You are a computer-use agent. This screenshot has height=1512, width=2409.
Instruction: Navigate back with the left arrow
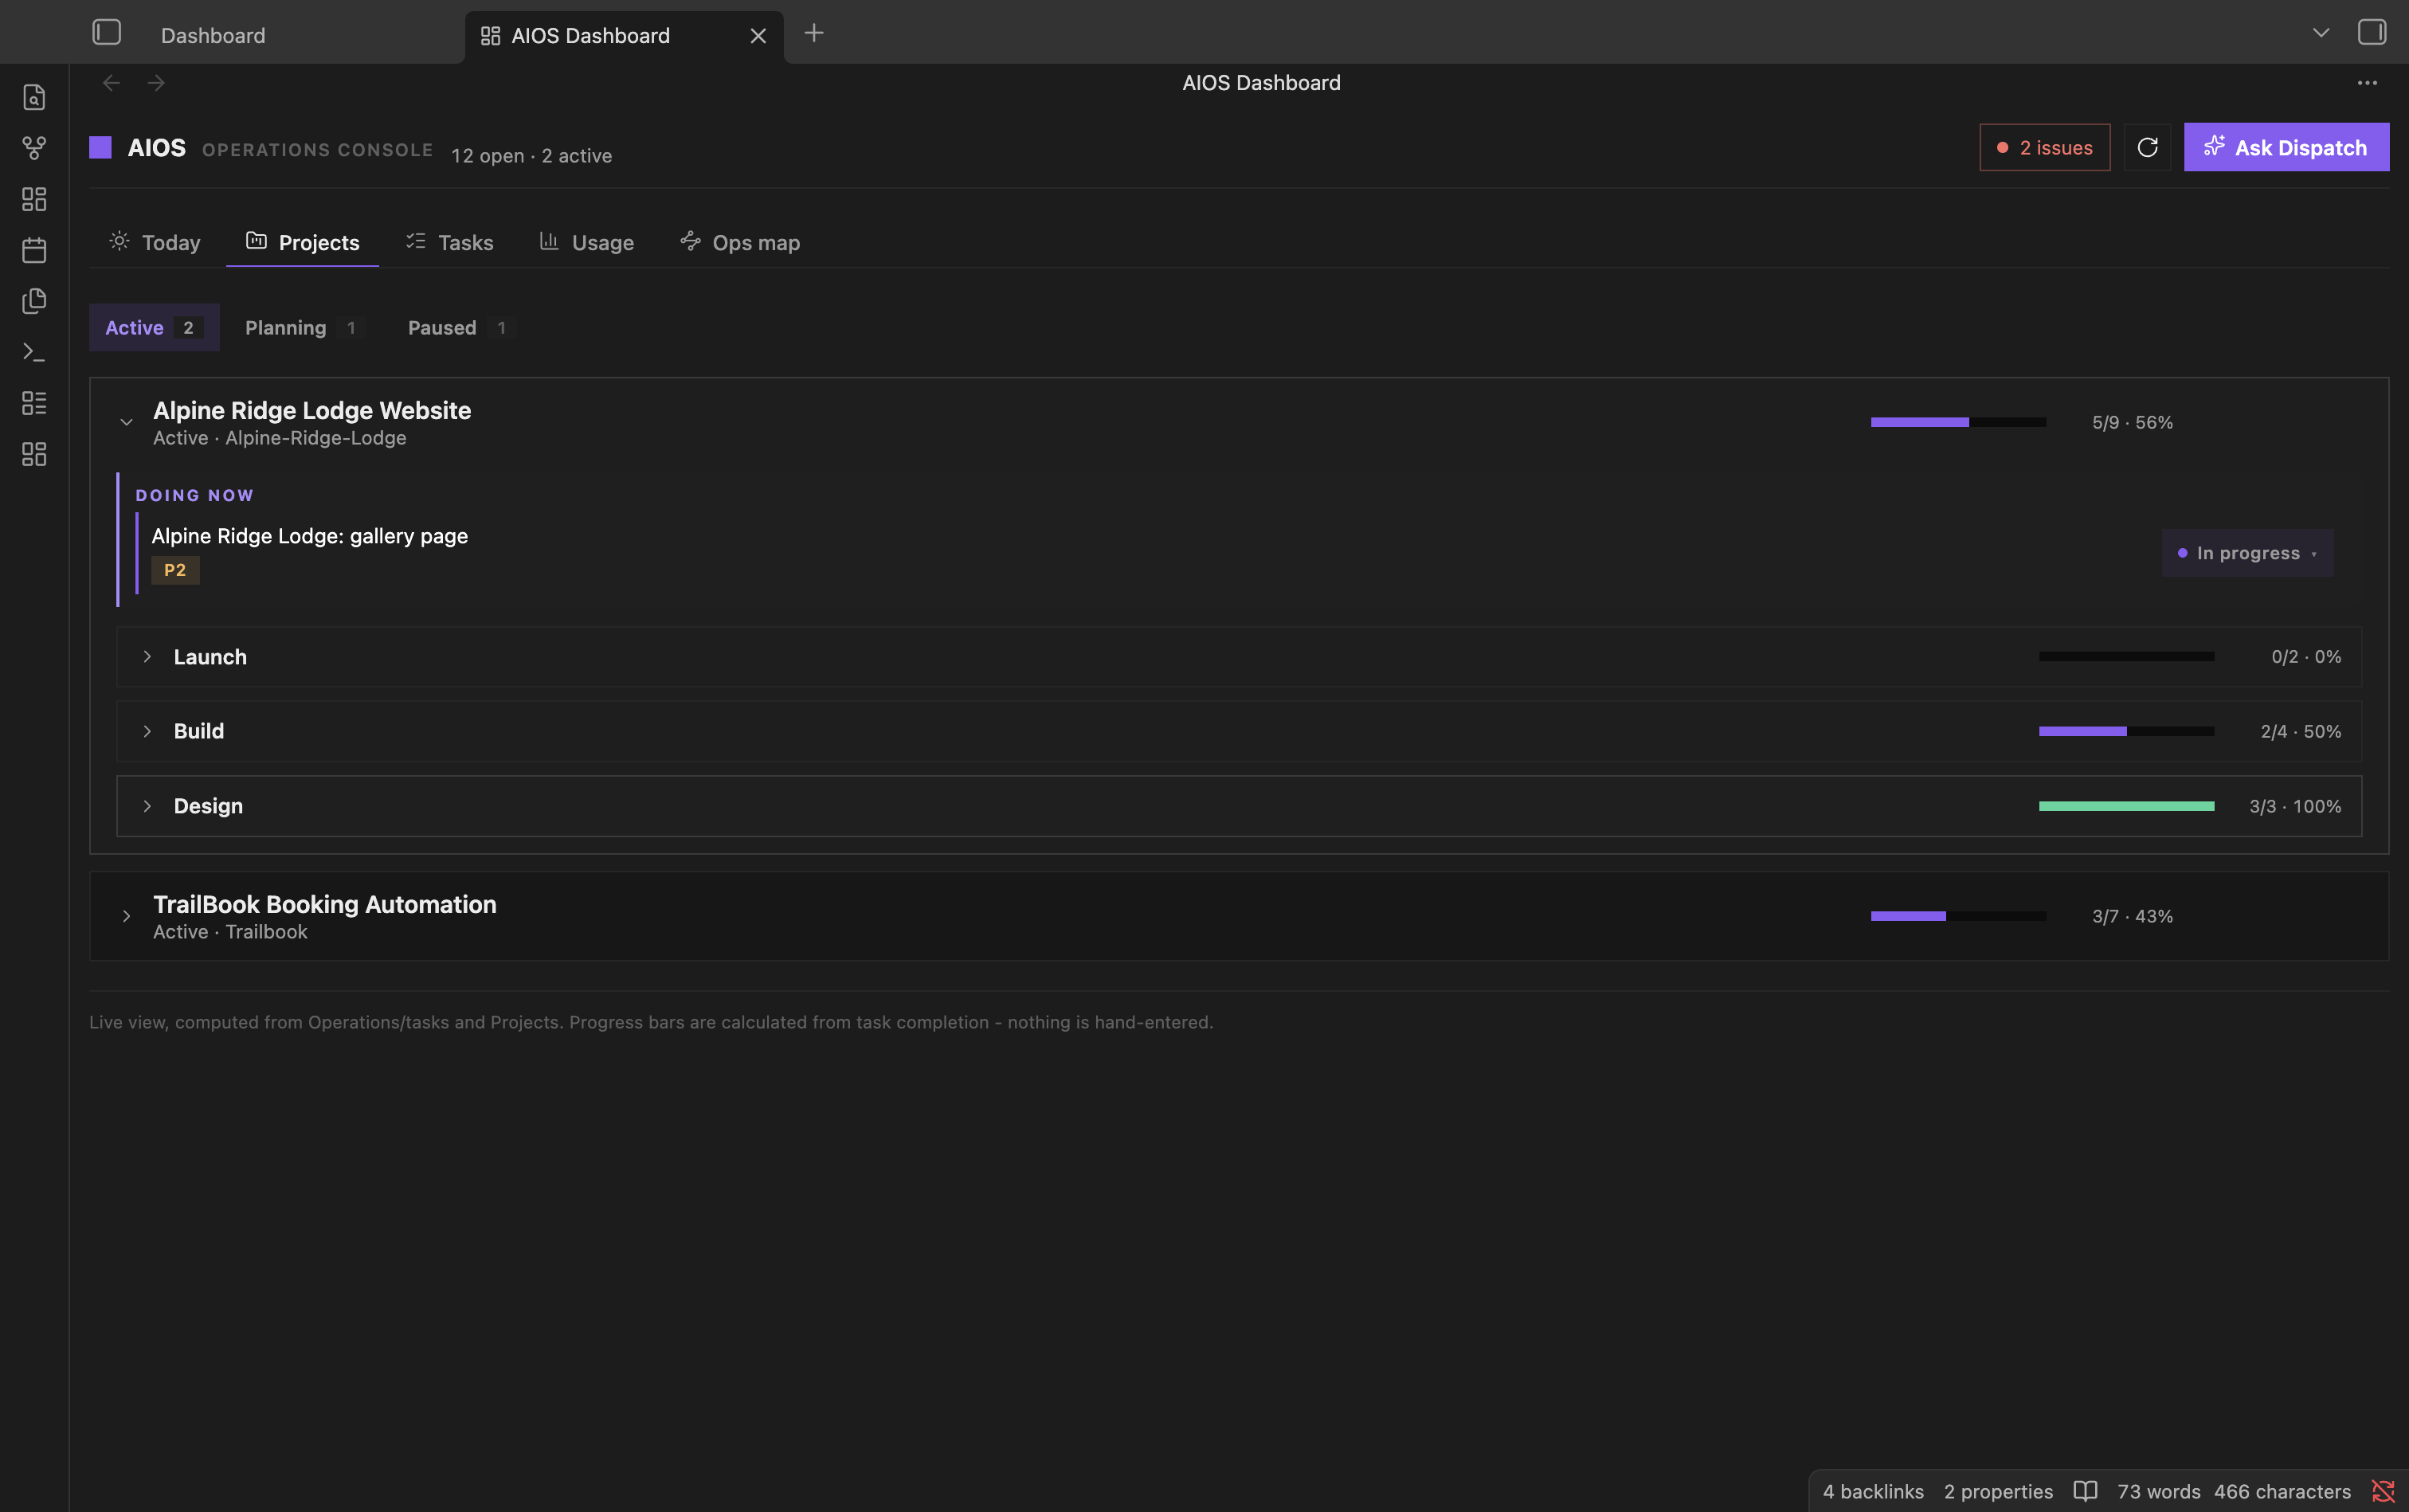(x=112, y=83)
